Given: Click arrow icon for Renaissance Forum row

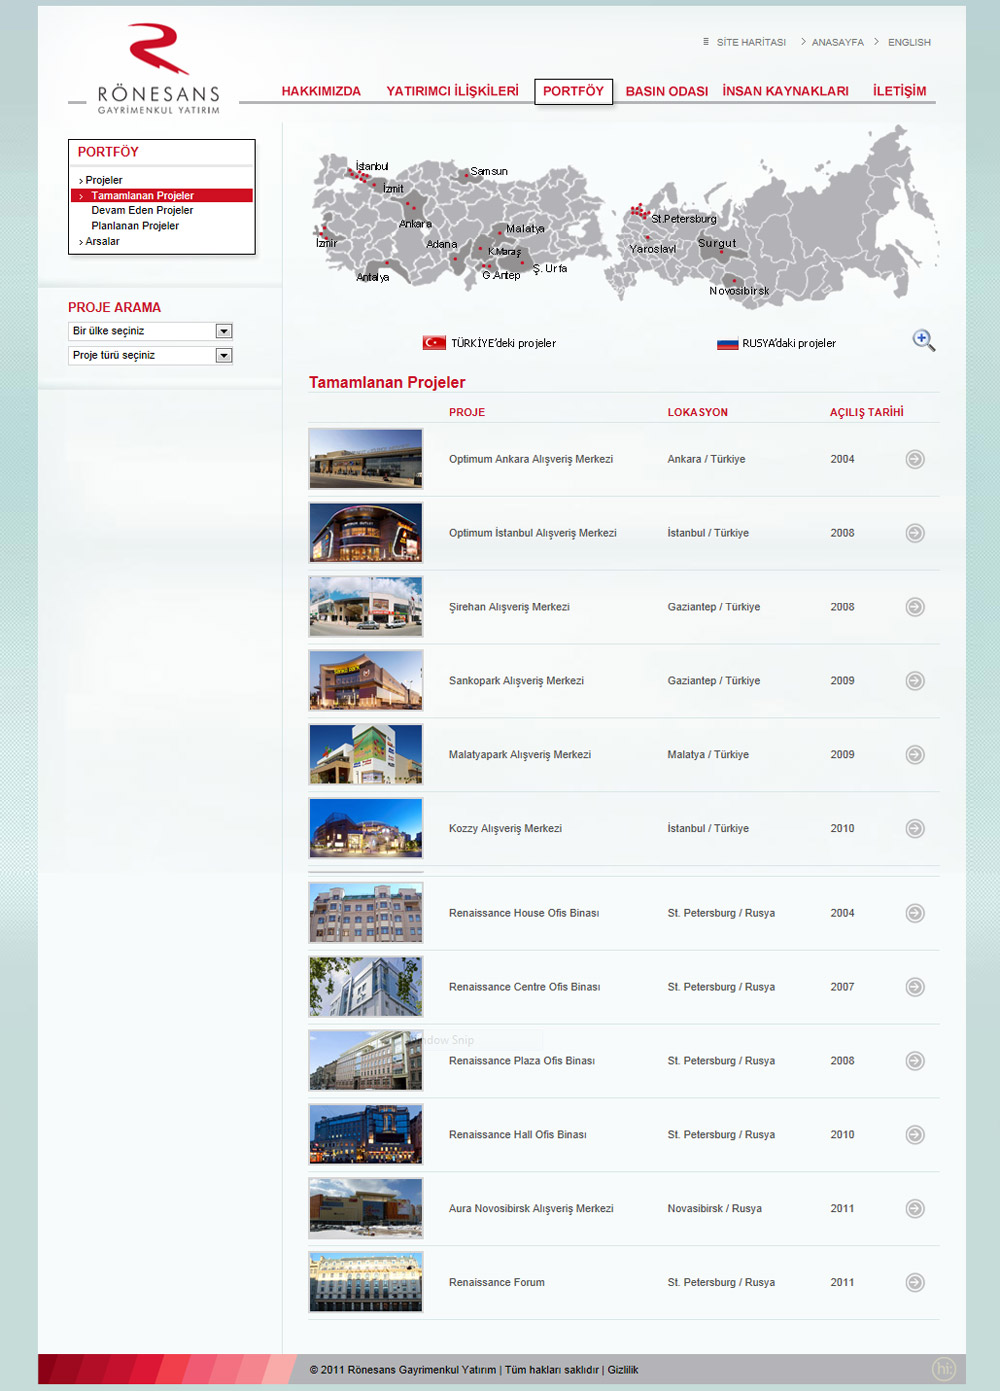Looking at the screenshot, I should (915, 1282).
